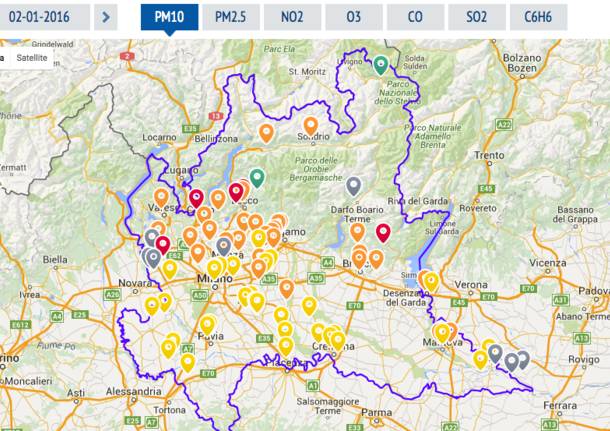
Task: Select the C6H6 benzene tab
Action: pos(538,17)
